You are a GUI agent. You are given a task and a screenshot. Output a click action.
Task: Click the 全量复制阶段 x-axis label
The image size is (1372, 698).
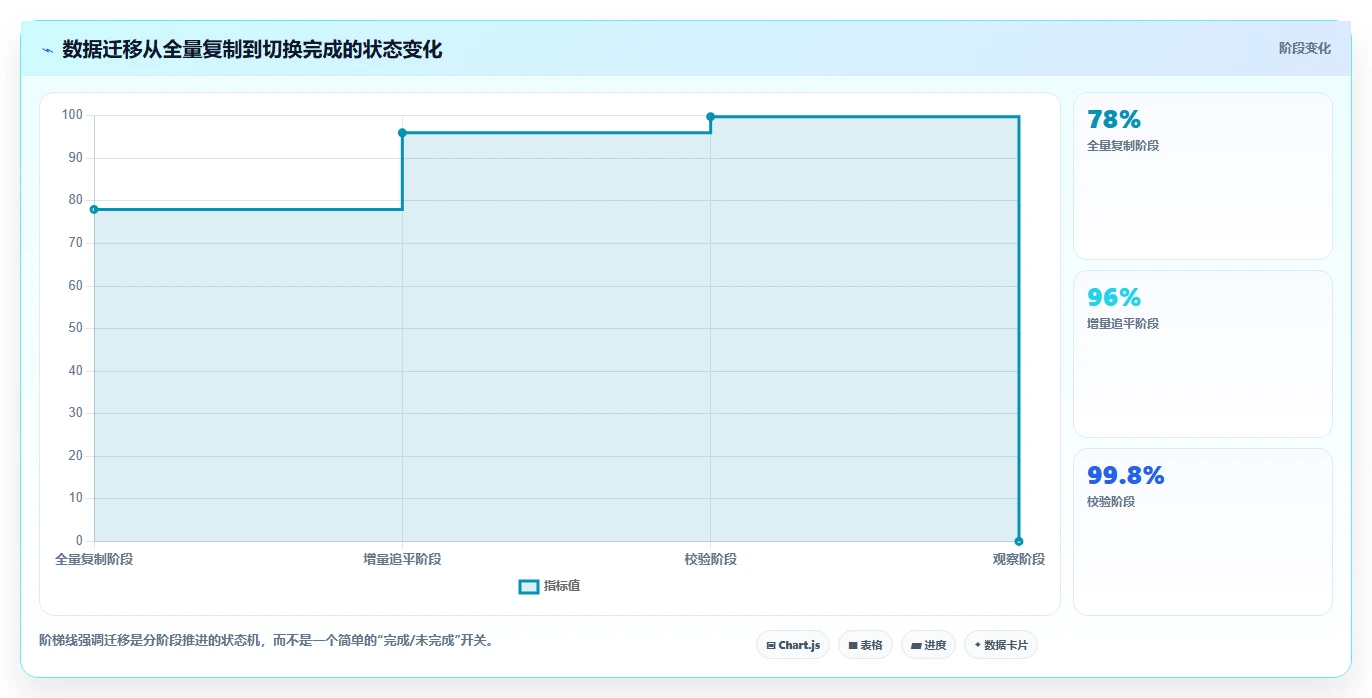[94, 559]
